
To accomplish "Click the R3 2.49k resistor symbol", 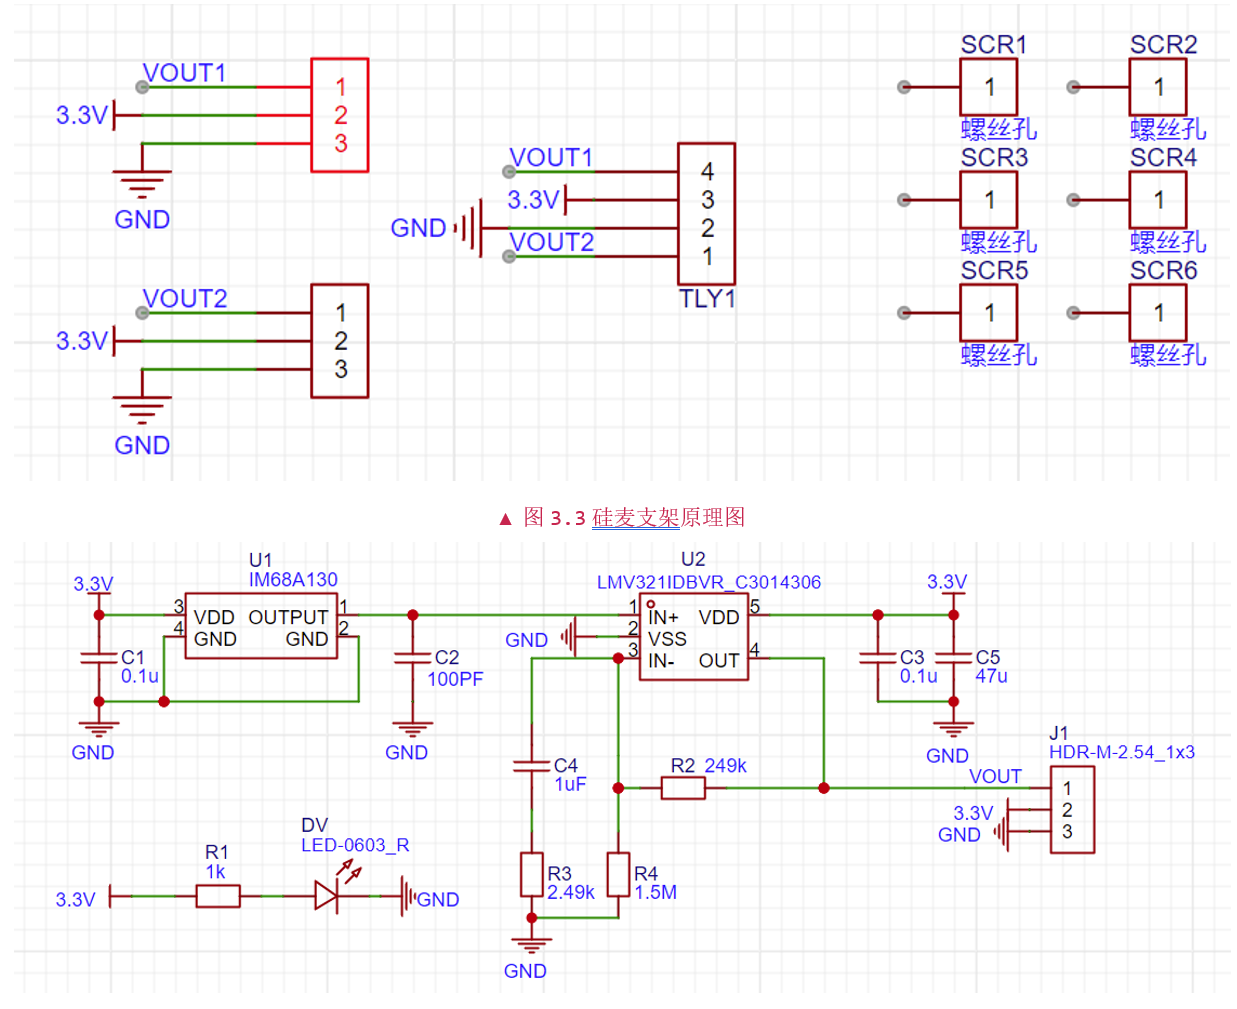I will coord(531,874).
